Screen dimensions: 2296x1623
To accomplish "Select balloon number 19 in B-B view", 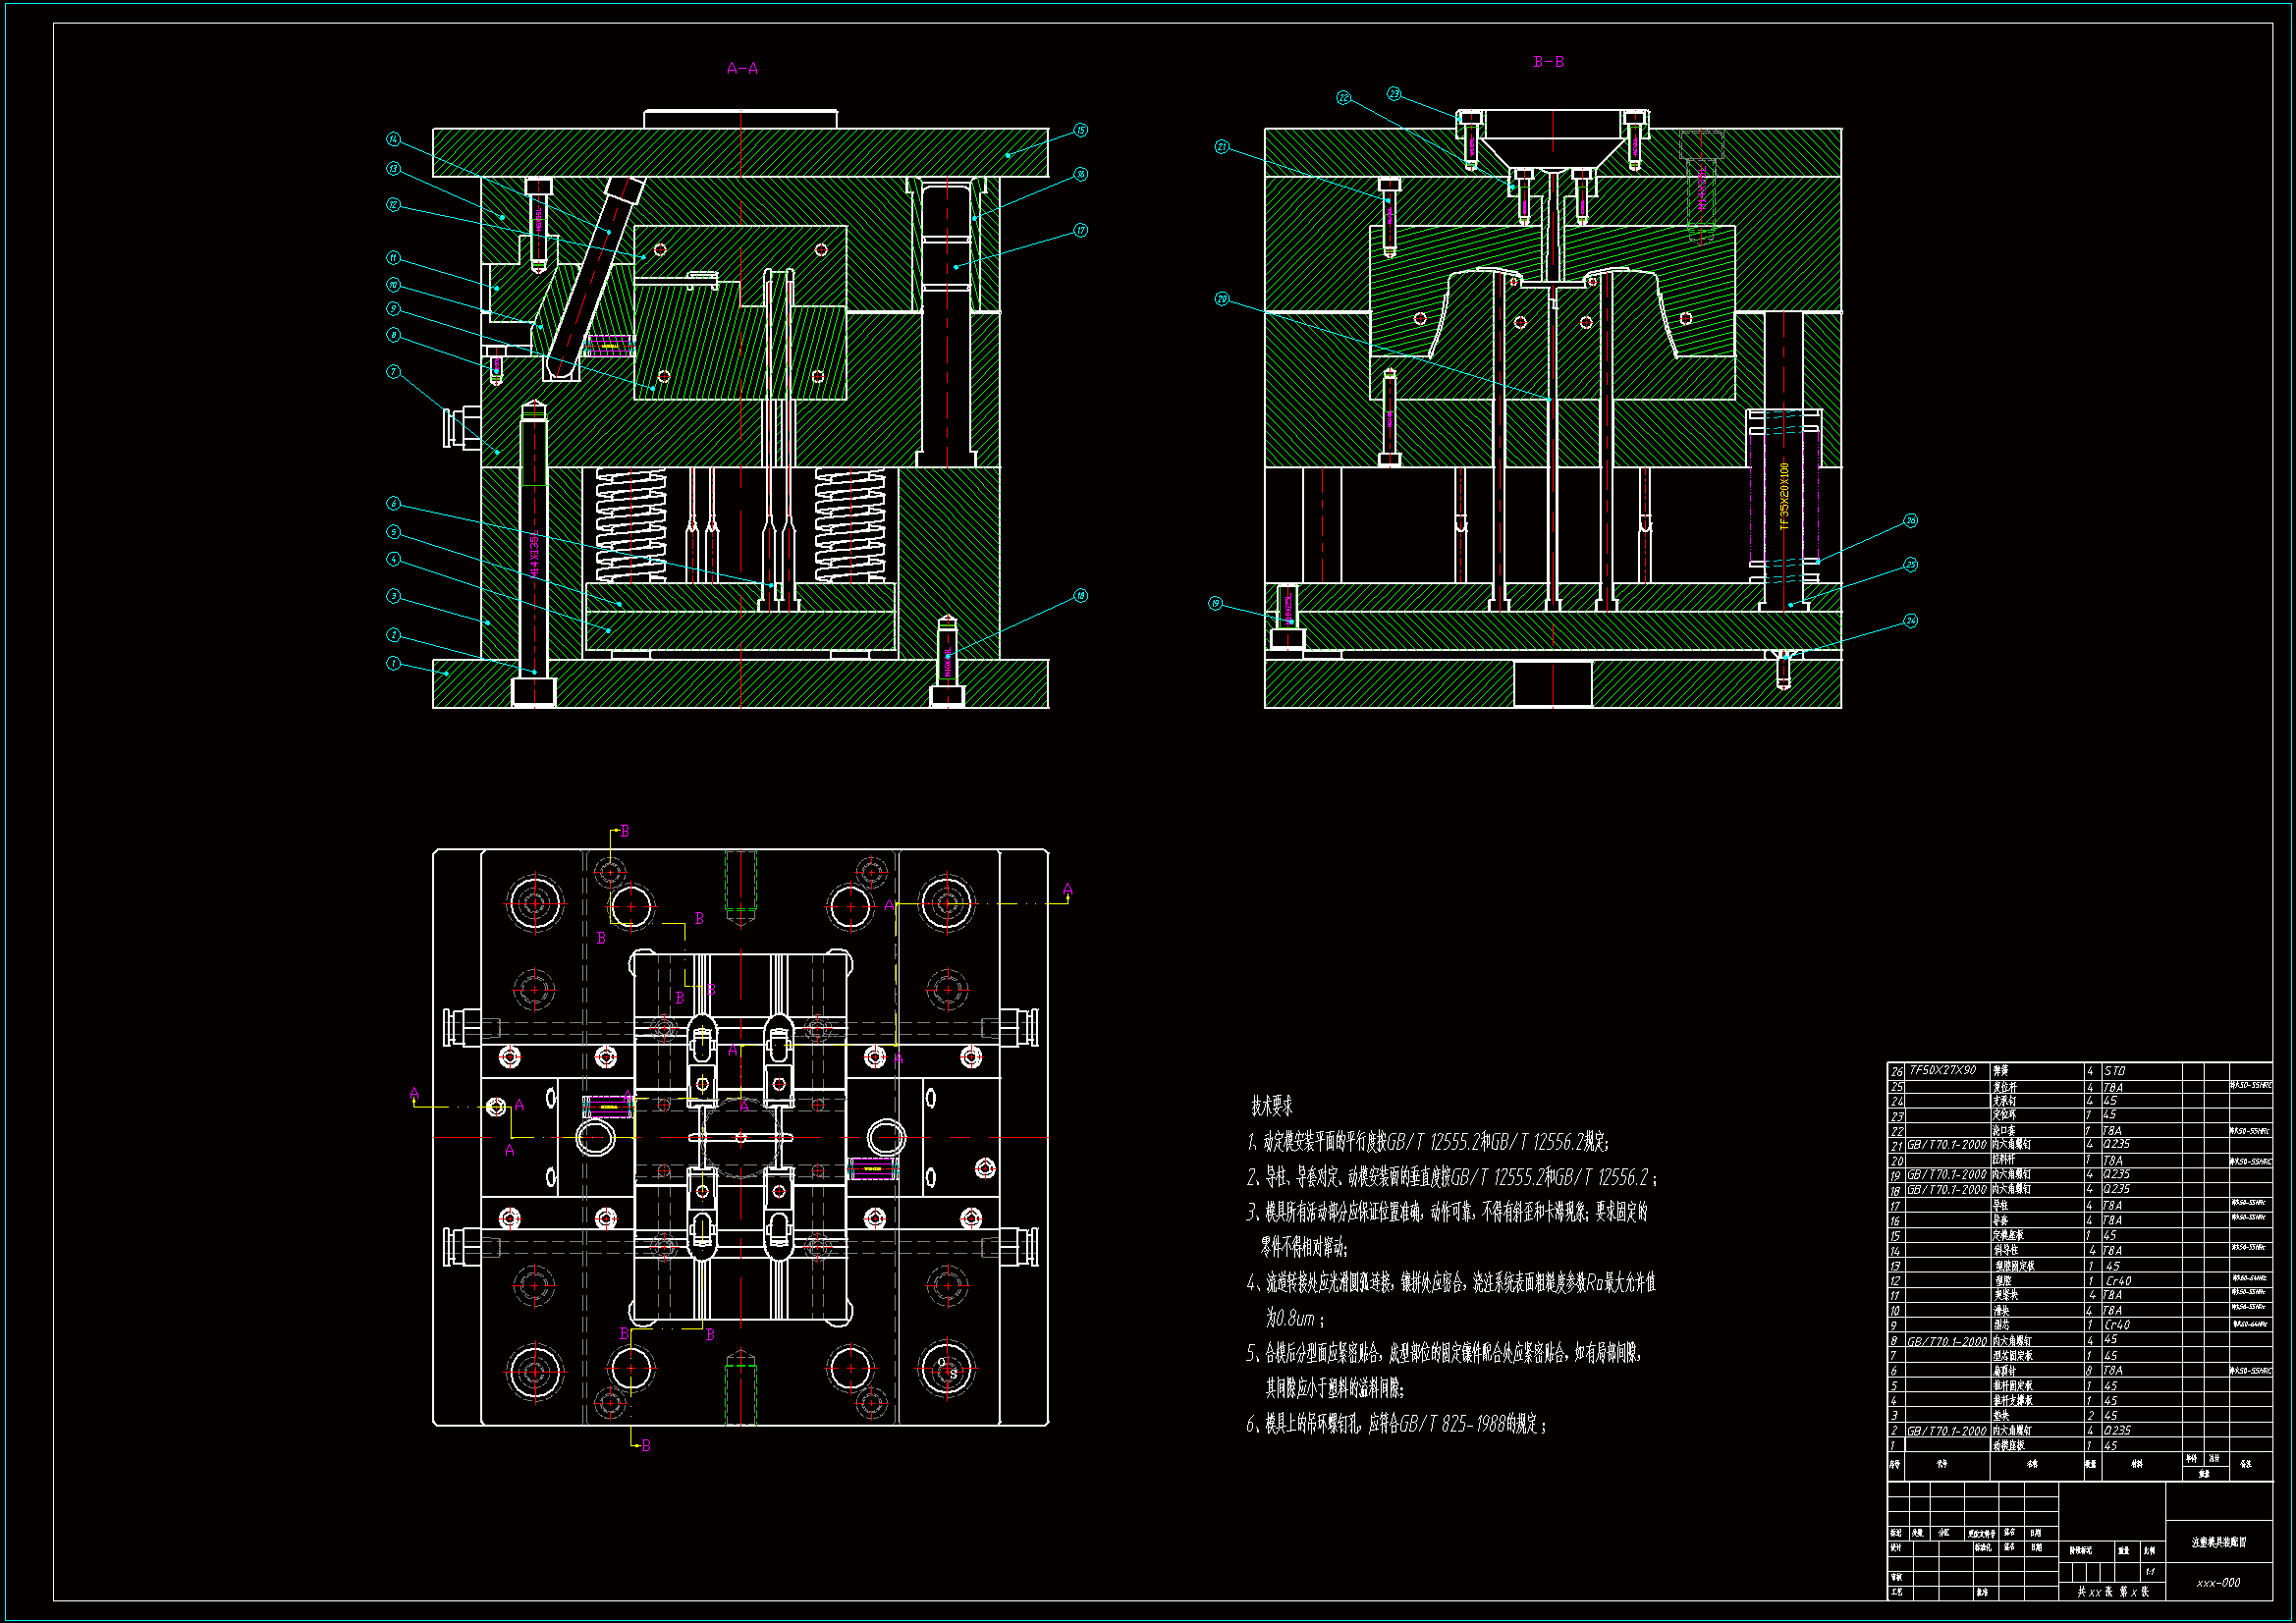I will coord(1215,604).
